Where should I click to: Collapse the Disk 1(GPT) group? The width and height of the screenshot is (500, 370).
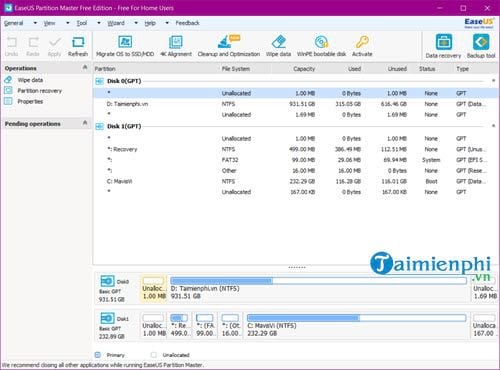(493, 126)
